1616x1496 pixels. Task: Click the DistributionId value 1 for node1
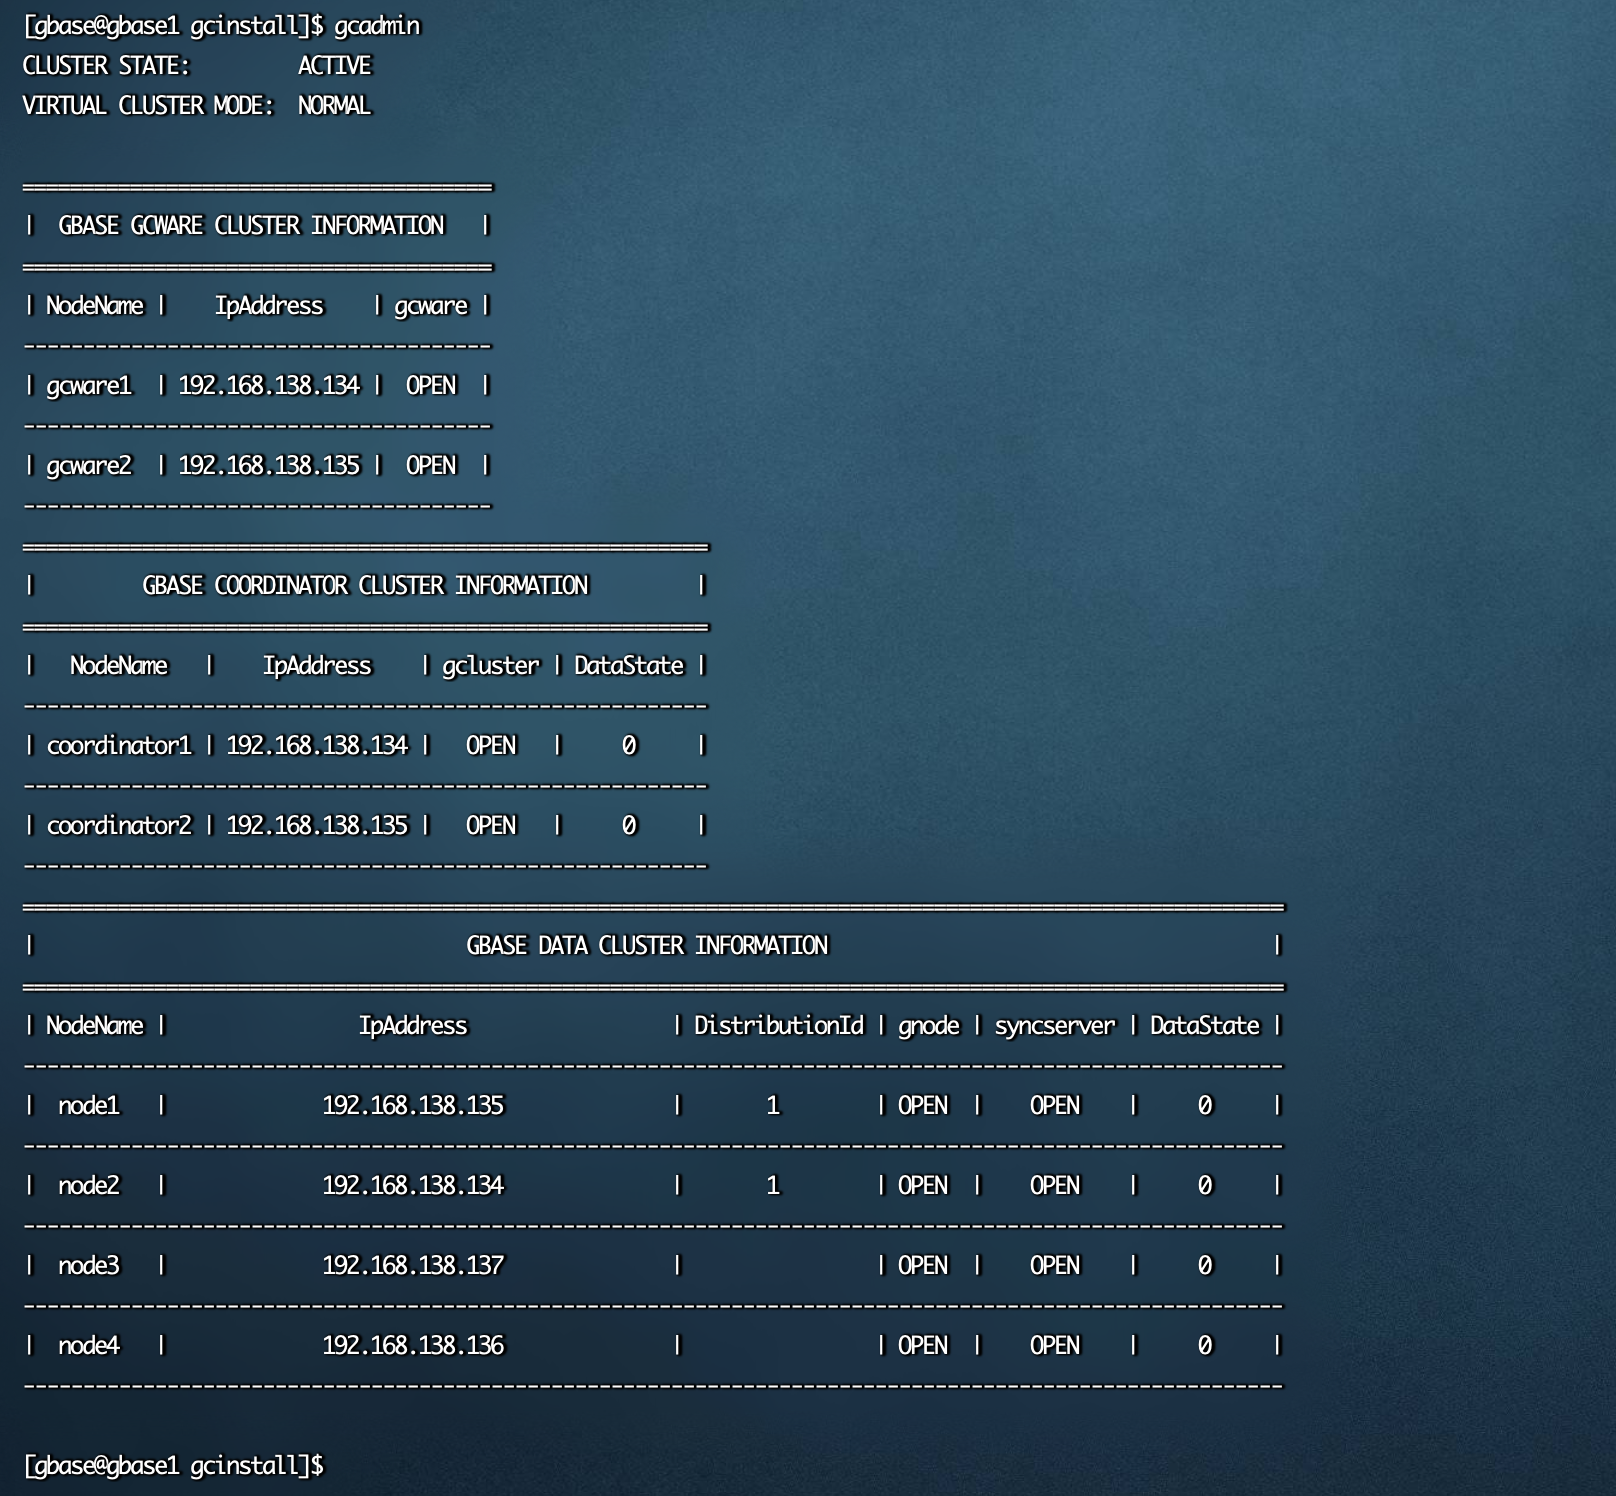[x=773, y=1106]
